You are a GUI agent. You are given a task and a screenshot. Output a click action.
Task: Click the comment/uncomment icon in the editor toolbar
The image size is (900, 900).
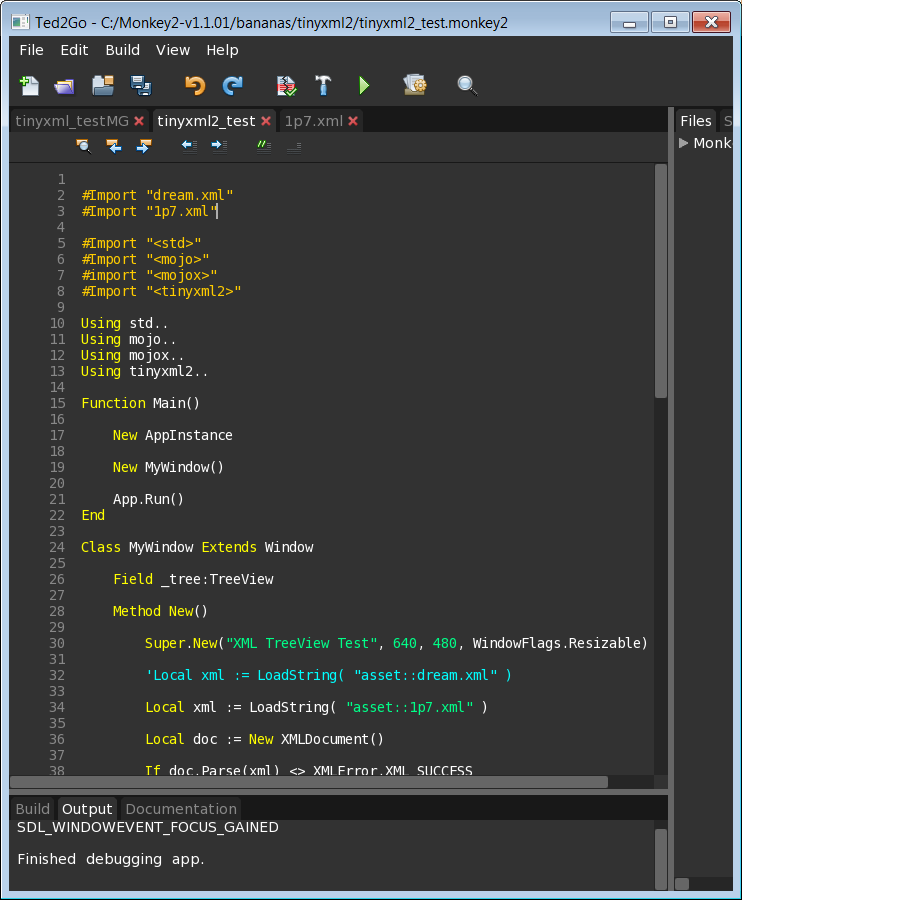tap(263, 146)
